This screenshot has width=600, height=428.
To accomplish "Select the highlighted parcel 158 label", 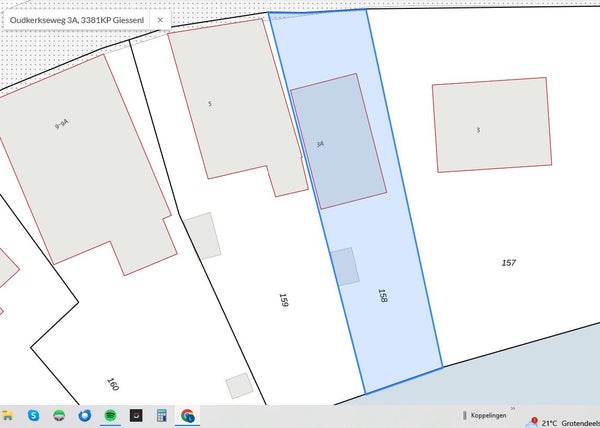I will [382, 296].
